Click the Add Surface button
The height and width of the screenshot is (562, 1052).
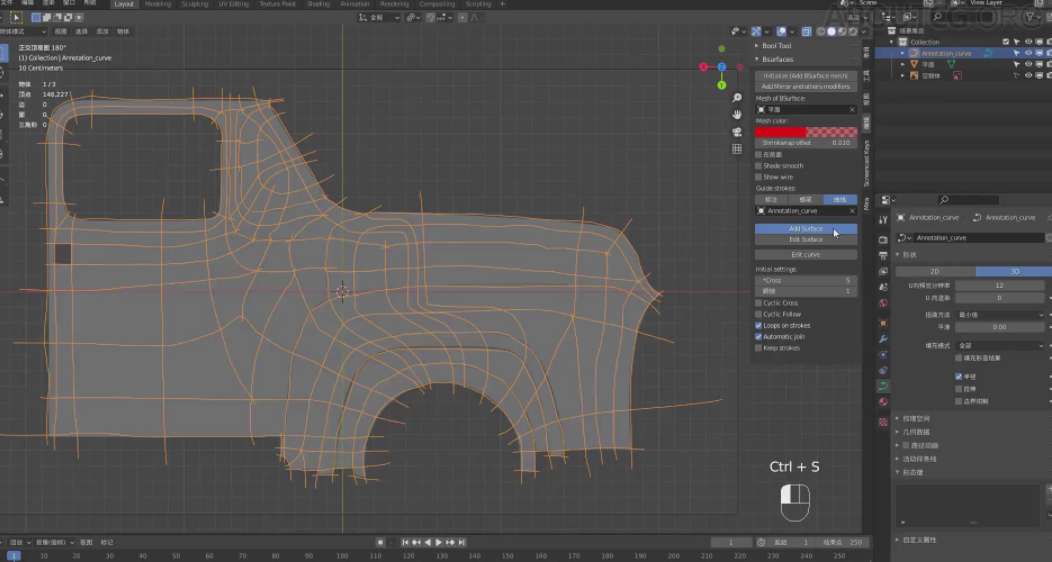(x=805, y=229)
